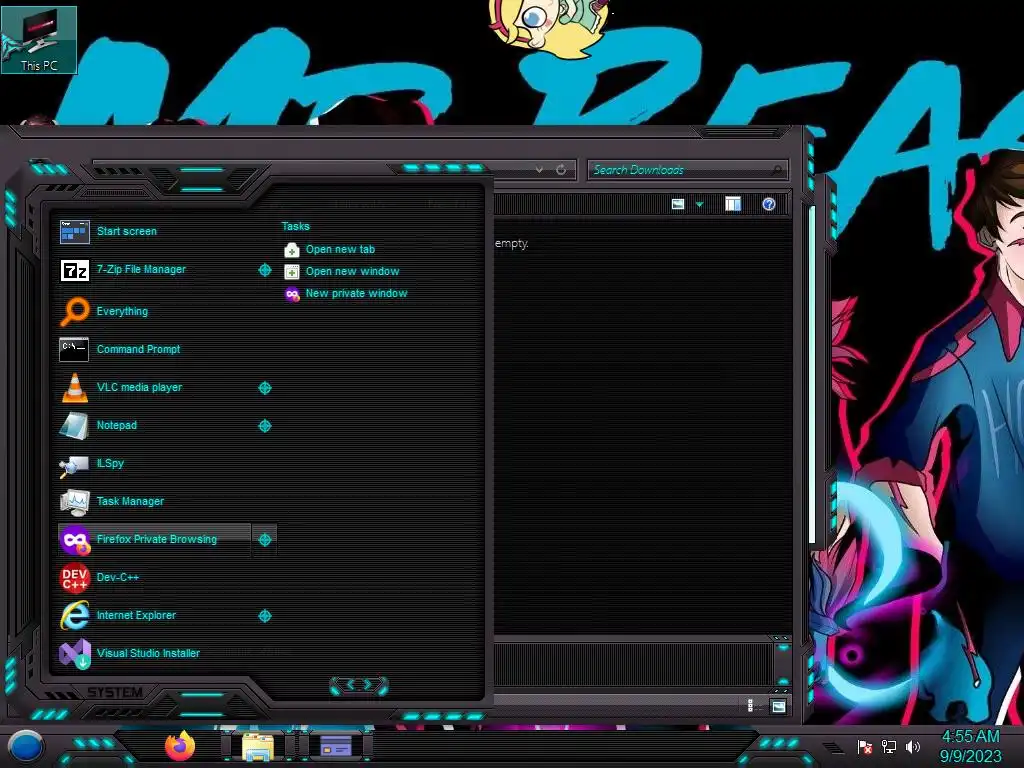Open the volume control in tray

(x=913, y=746)
